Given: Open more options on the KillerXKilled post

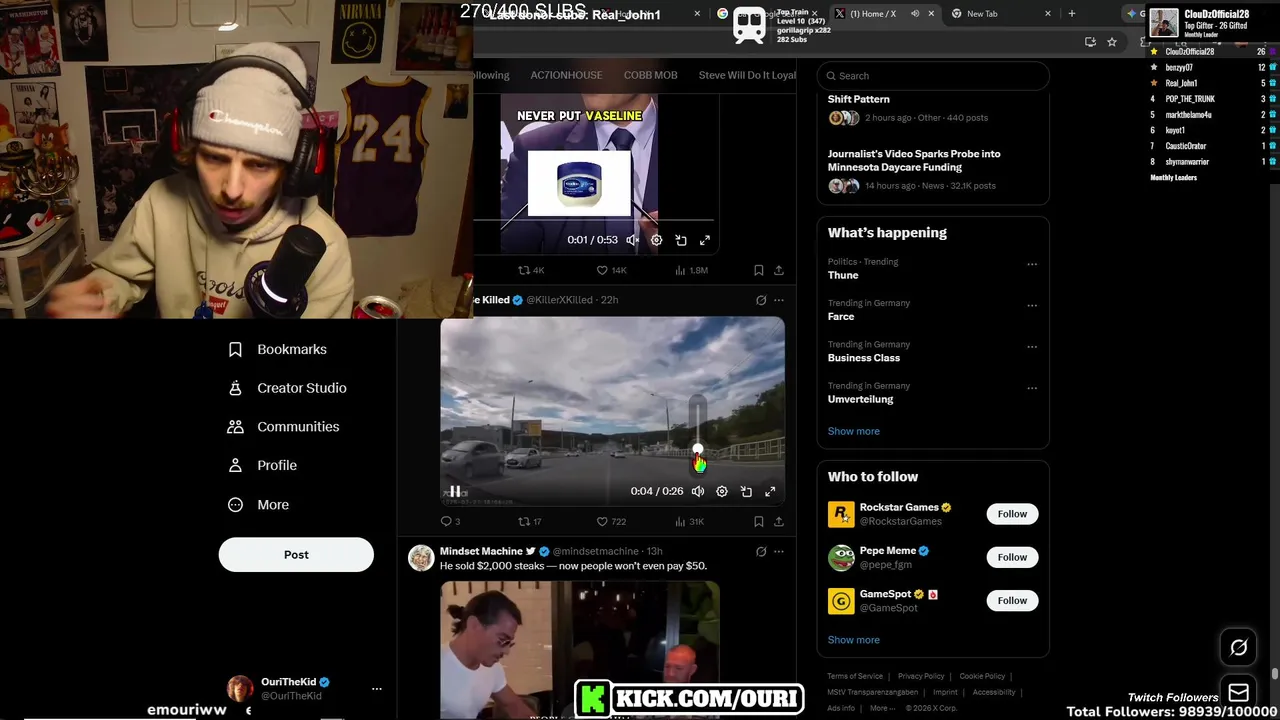Looking at the screenshot, I should click(779, 300).
